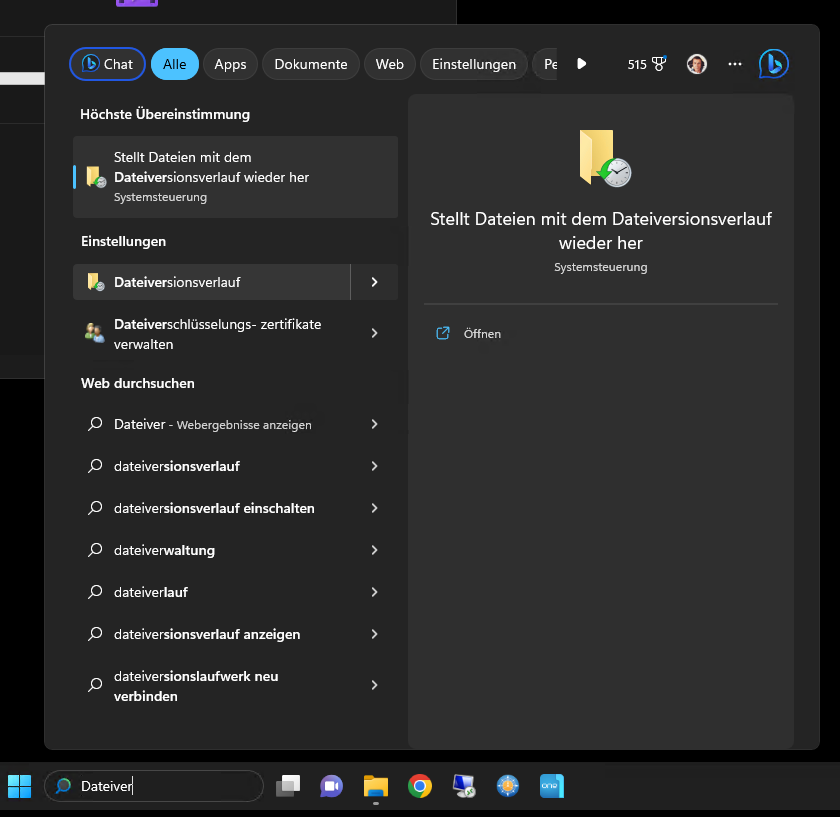Image resolution: width=840 pixels, height=817 pixels.
Task: Expand the 'Dateiver - Webergebnisse anzeigen' arrow
Action: tap(374, 424)
